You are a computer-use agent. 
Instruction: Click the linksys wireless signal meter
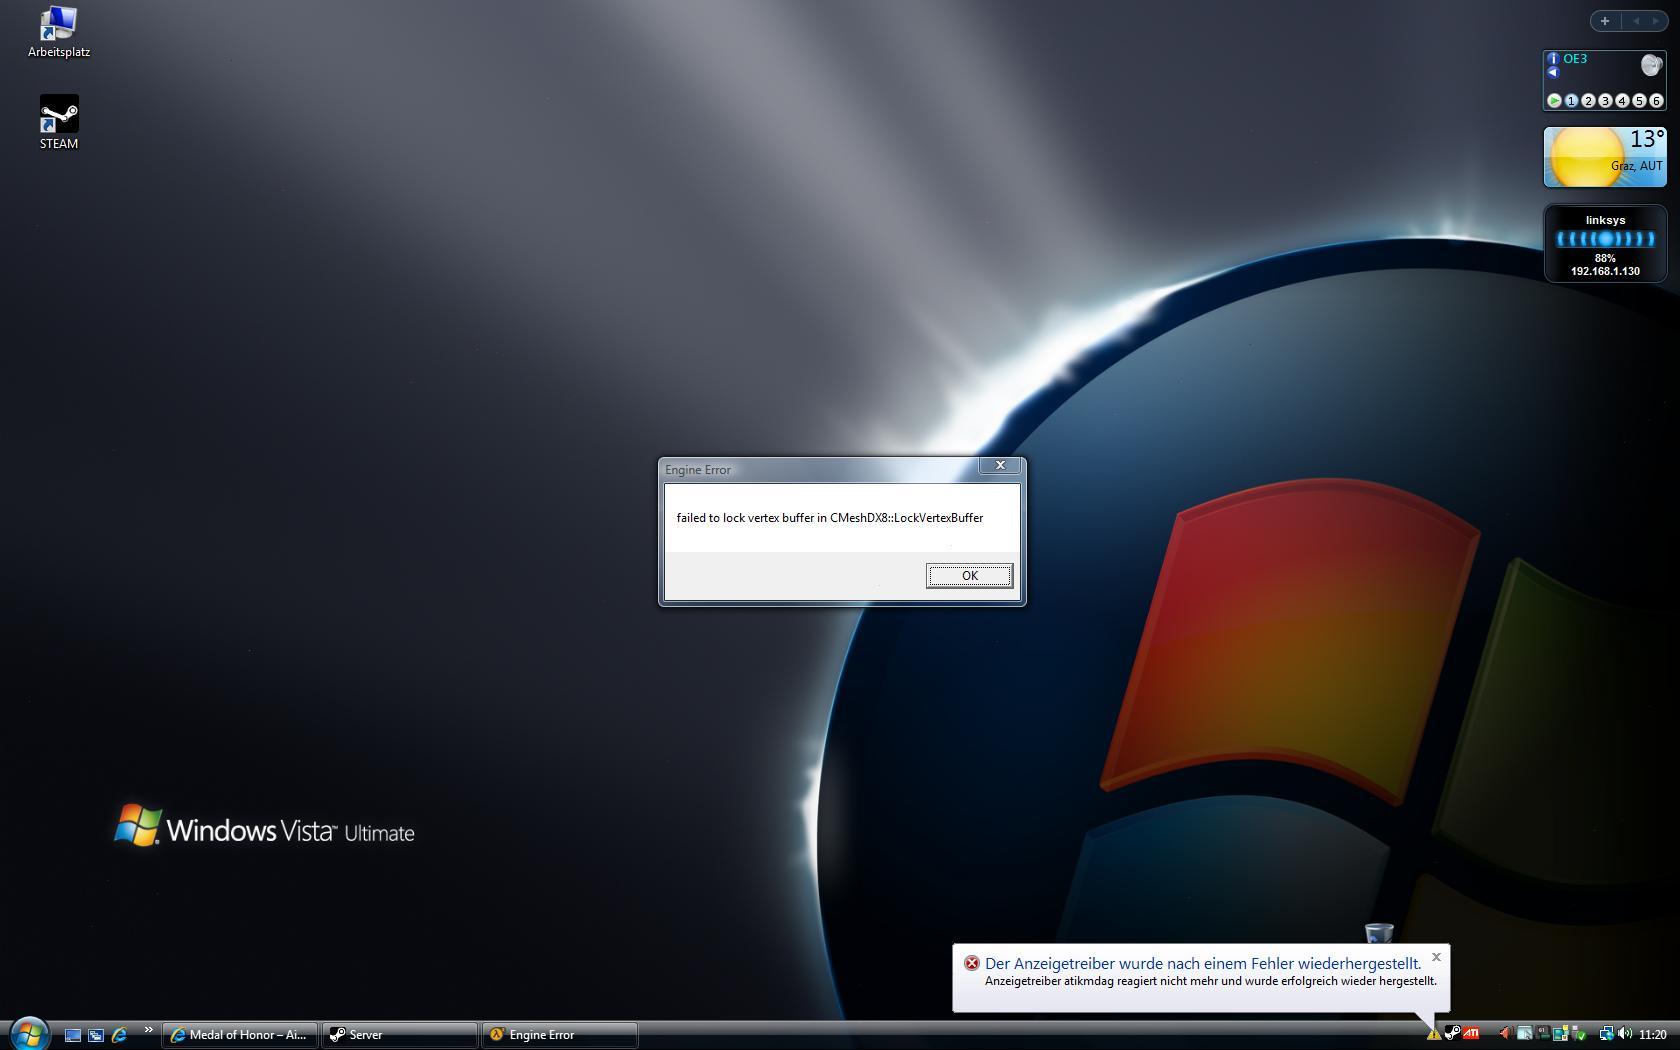(x=1605, y=239)
